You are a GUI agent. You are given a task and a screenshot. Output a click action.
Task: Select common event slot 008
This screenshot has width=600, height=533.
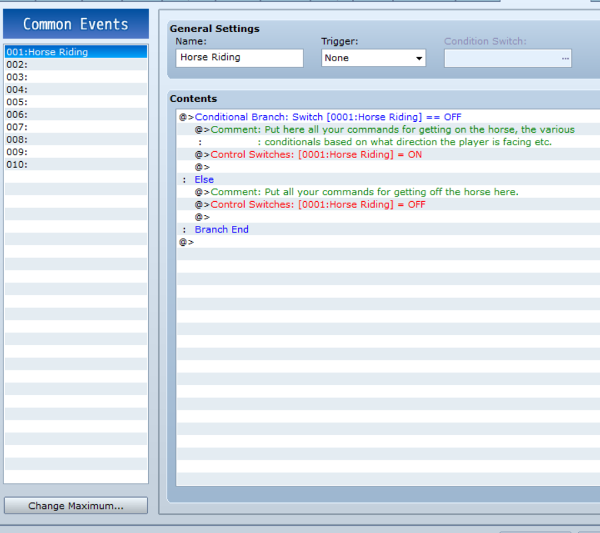click(x=76, y=139)
